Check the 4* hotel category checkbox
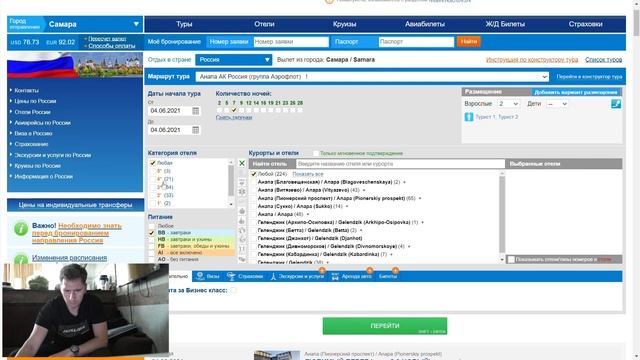Image resolution: width=640 pixels, height=360 pixels. [153, 179]
